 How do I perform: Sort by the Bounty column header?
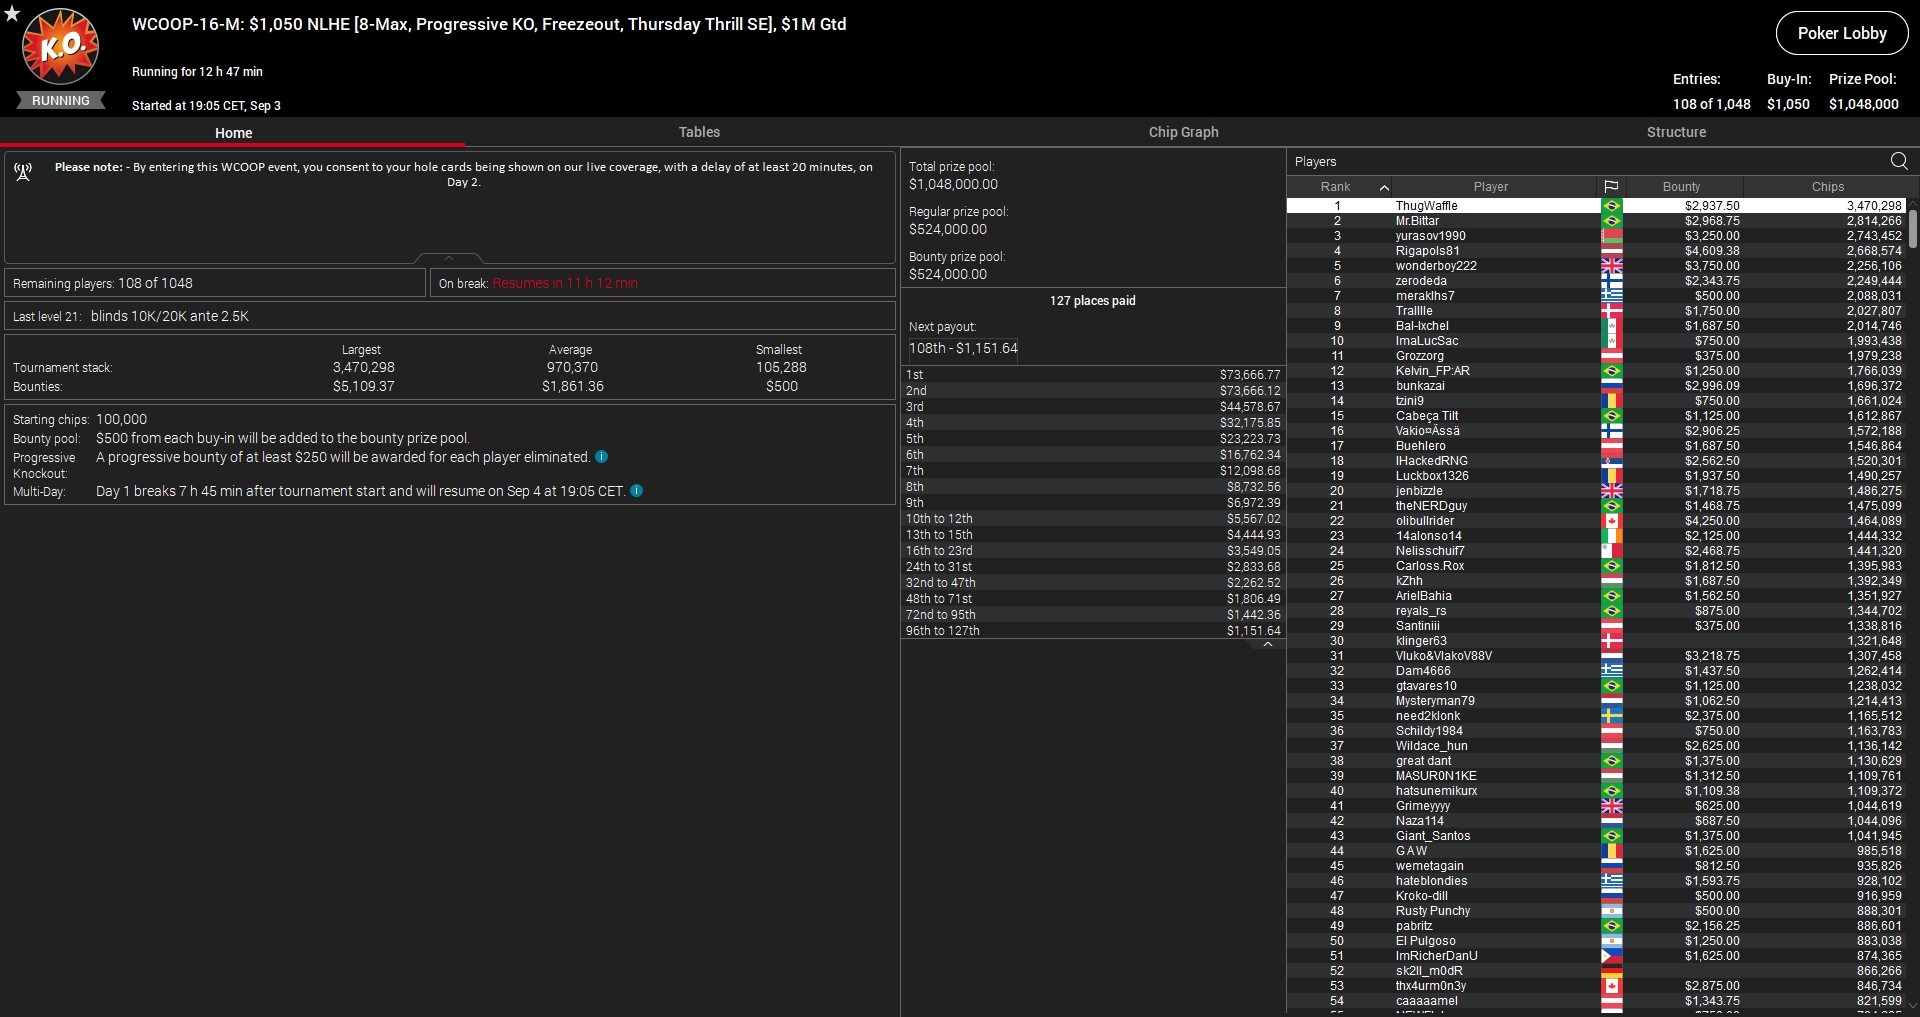coord(1681,187)
